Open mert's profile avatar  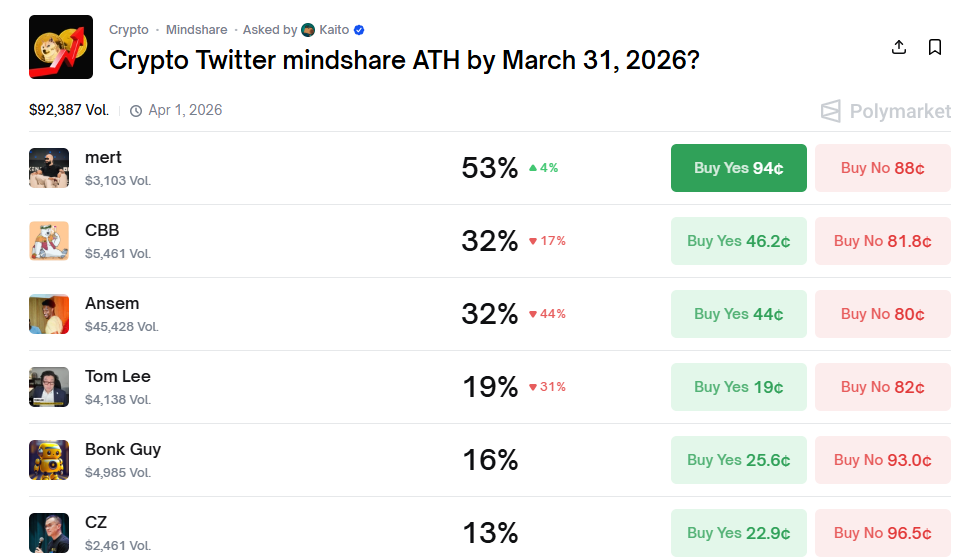[x=49, y=168]
